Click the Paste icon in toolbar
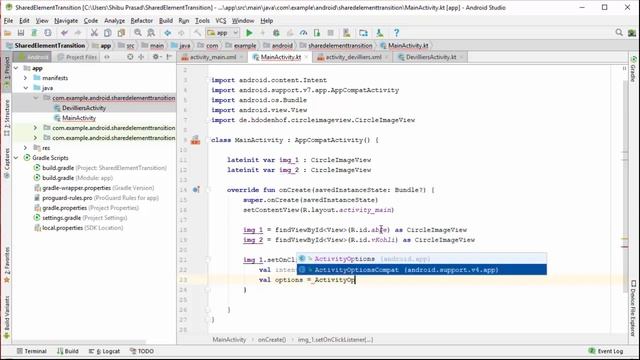Viewport: 640px width, 360px height. (x=121, y=33)
